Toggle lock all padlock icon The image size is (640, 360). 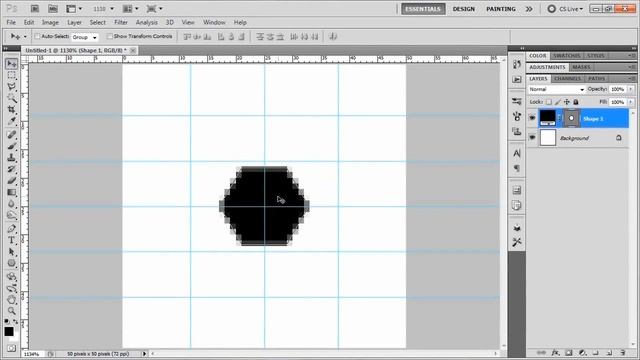point(576,102)
